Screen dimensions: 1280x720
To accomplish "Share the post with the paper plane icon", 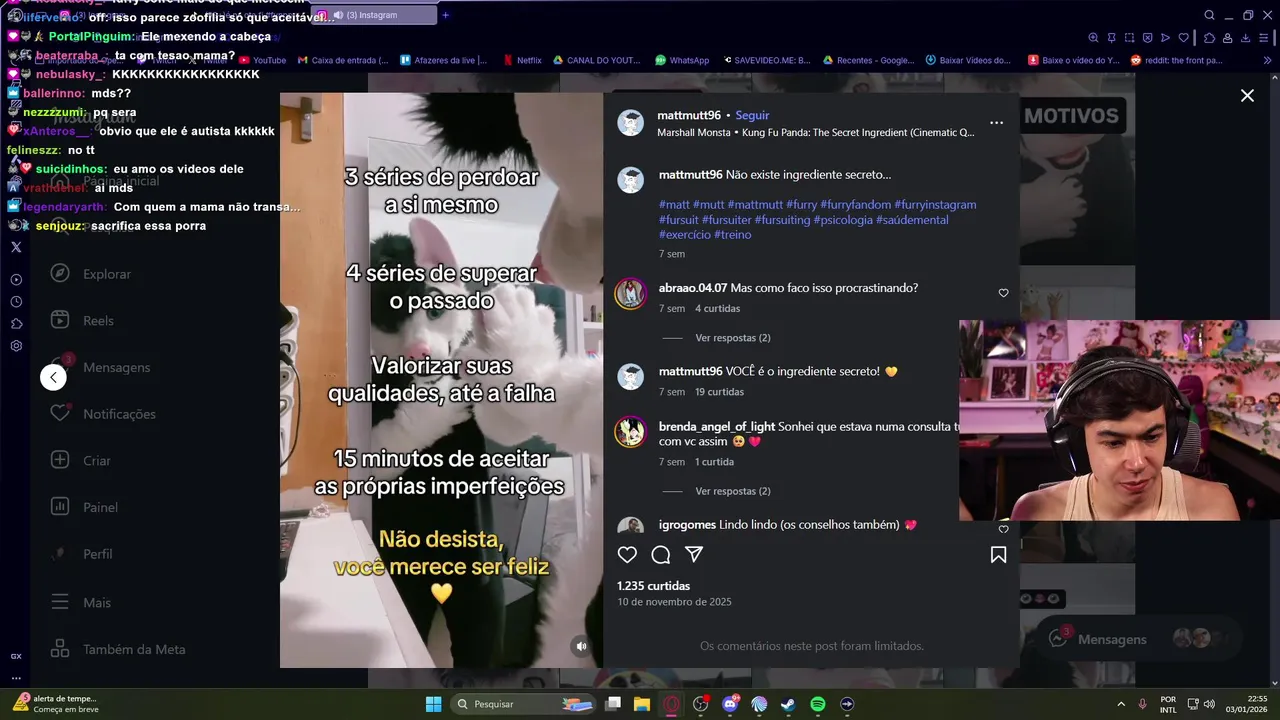I will point(694,554).
